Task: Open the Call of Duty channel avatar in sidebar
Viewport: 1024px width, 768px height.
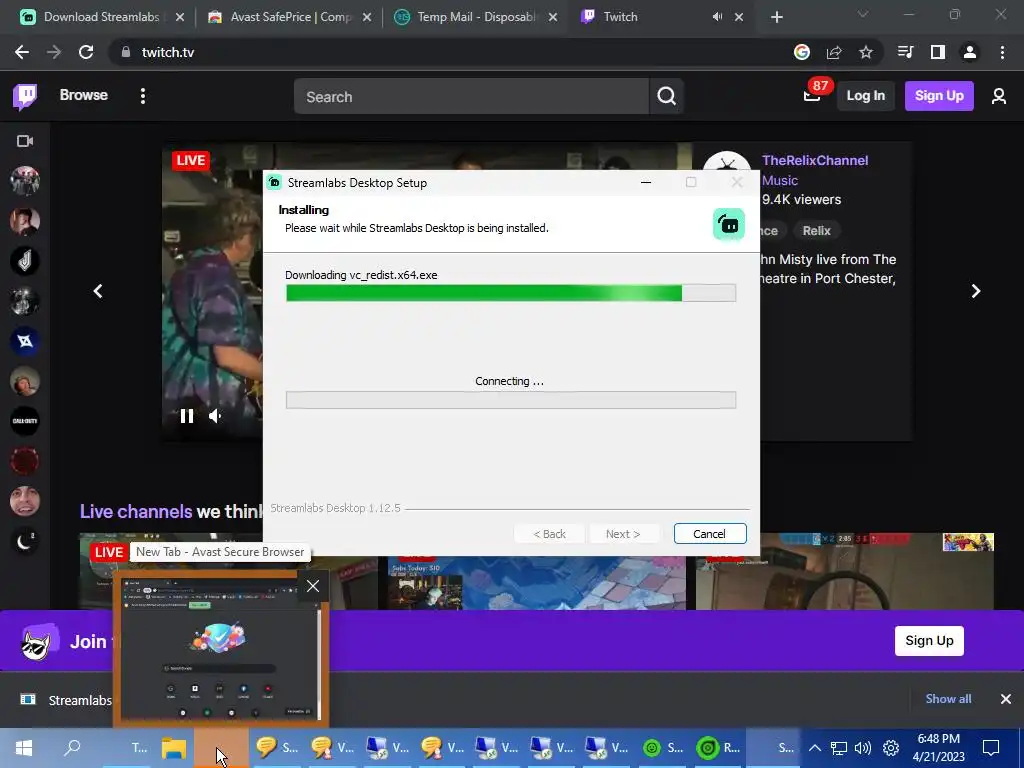Action: click(x=25, y=421)
